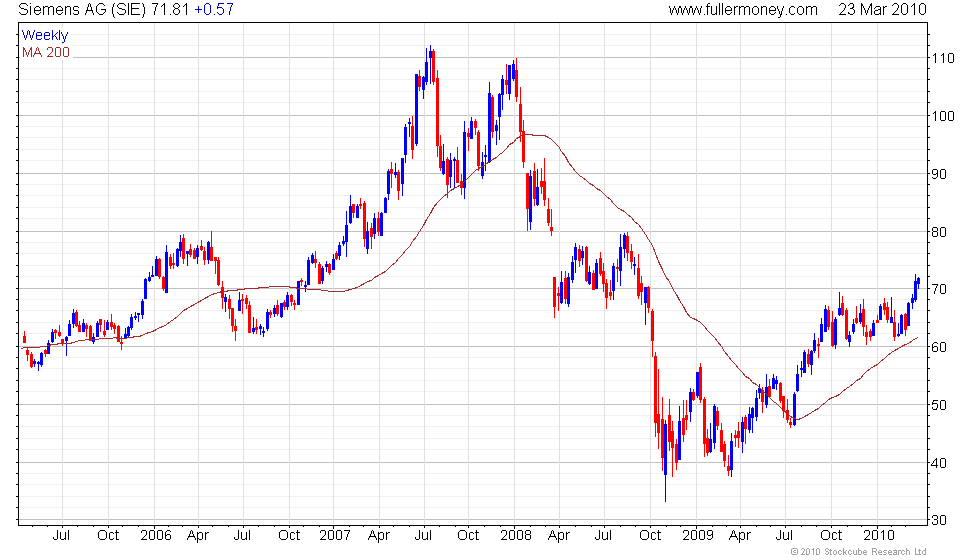Click the 40 price axis label
Screen dimensions: 980x560
[x=939, y=463]
